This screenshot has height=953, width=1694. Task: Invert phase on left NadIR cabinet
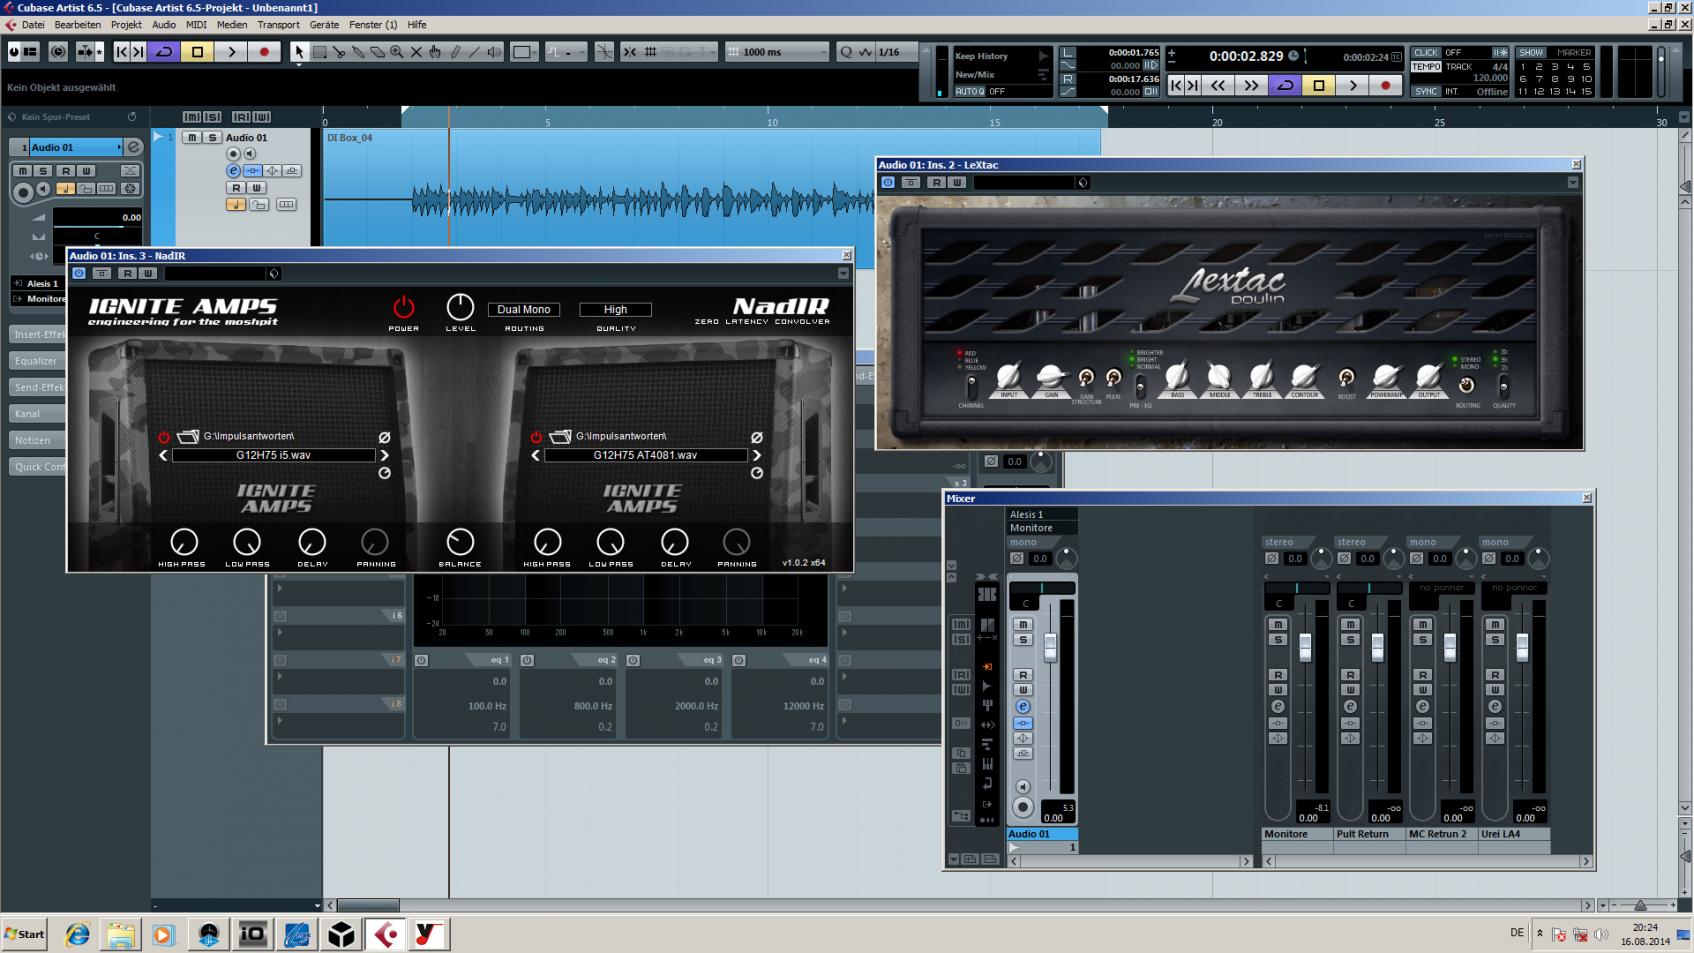[x=384, y=437]
